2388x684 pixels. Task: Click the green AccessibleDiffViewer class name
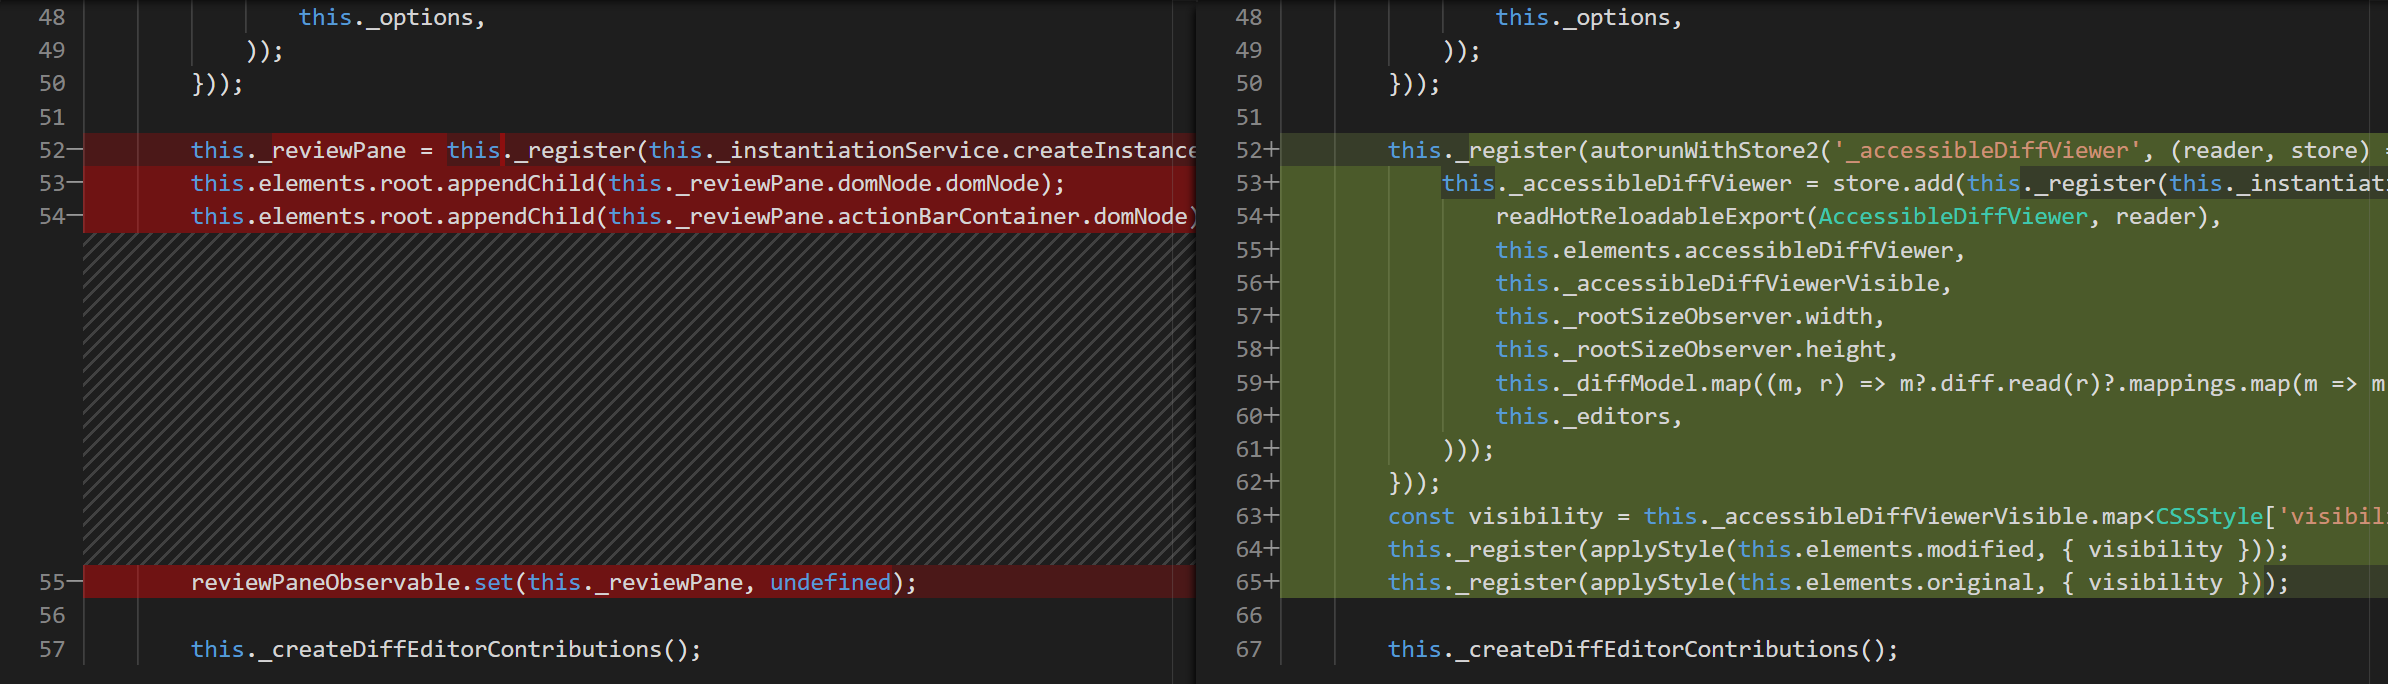click(x=1953, y=216)
